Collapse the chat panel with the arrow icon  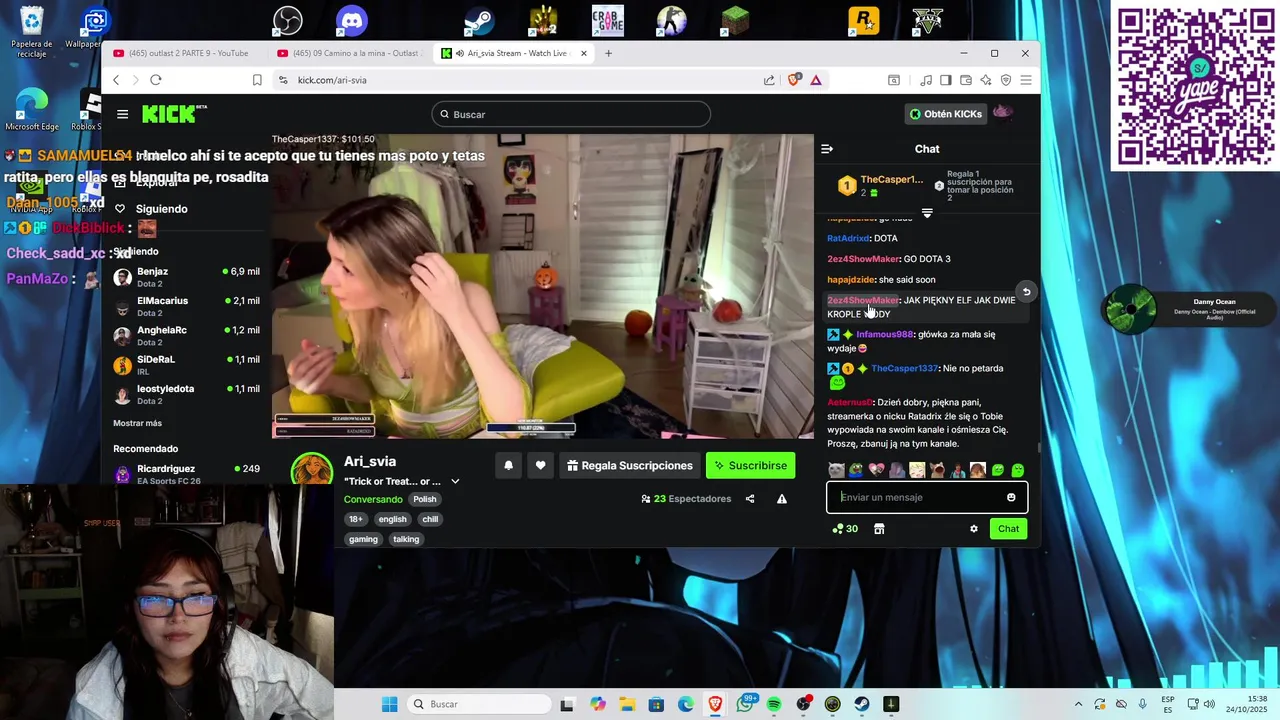click(x=827, y=149)
